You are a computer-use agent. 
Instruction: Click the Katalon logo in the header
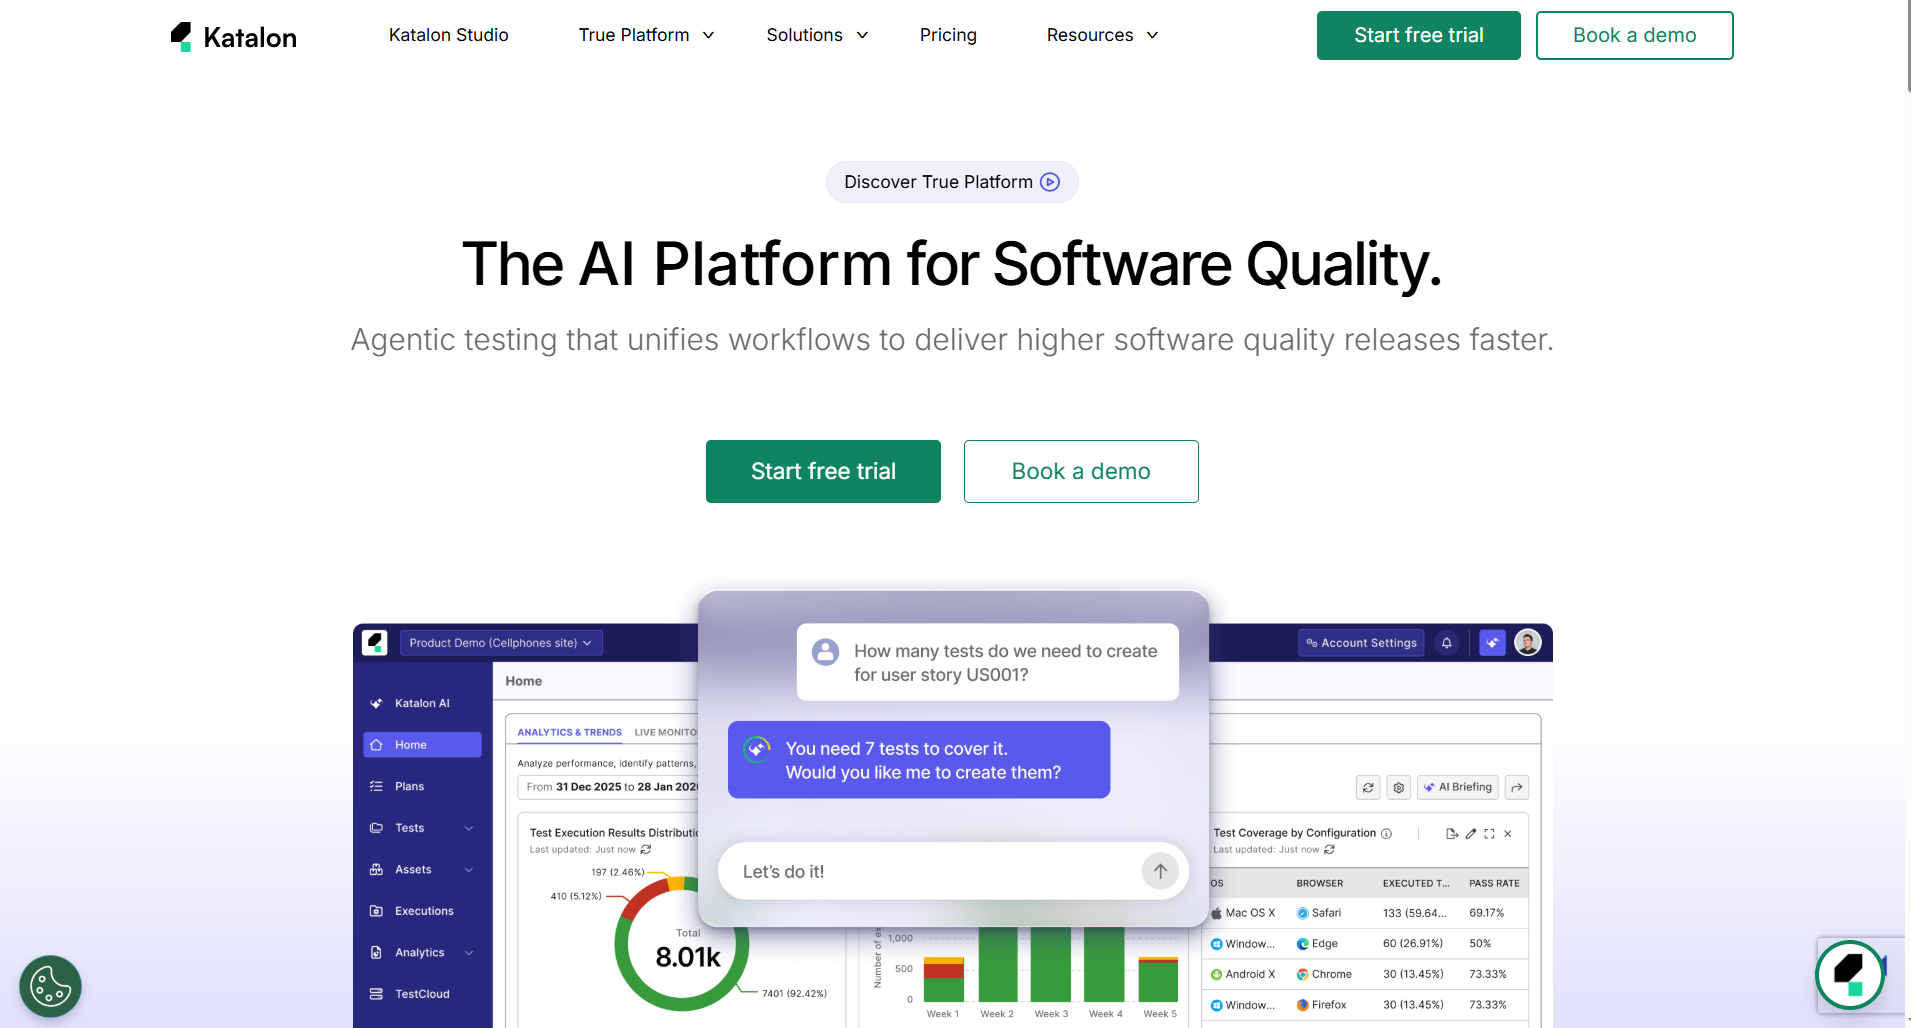tap(234, 37)
